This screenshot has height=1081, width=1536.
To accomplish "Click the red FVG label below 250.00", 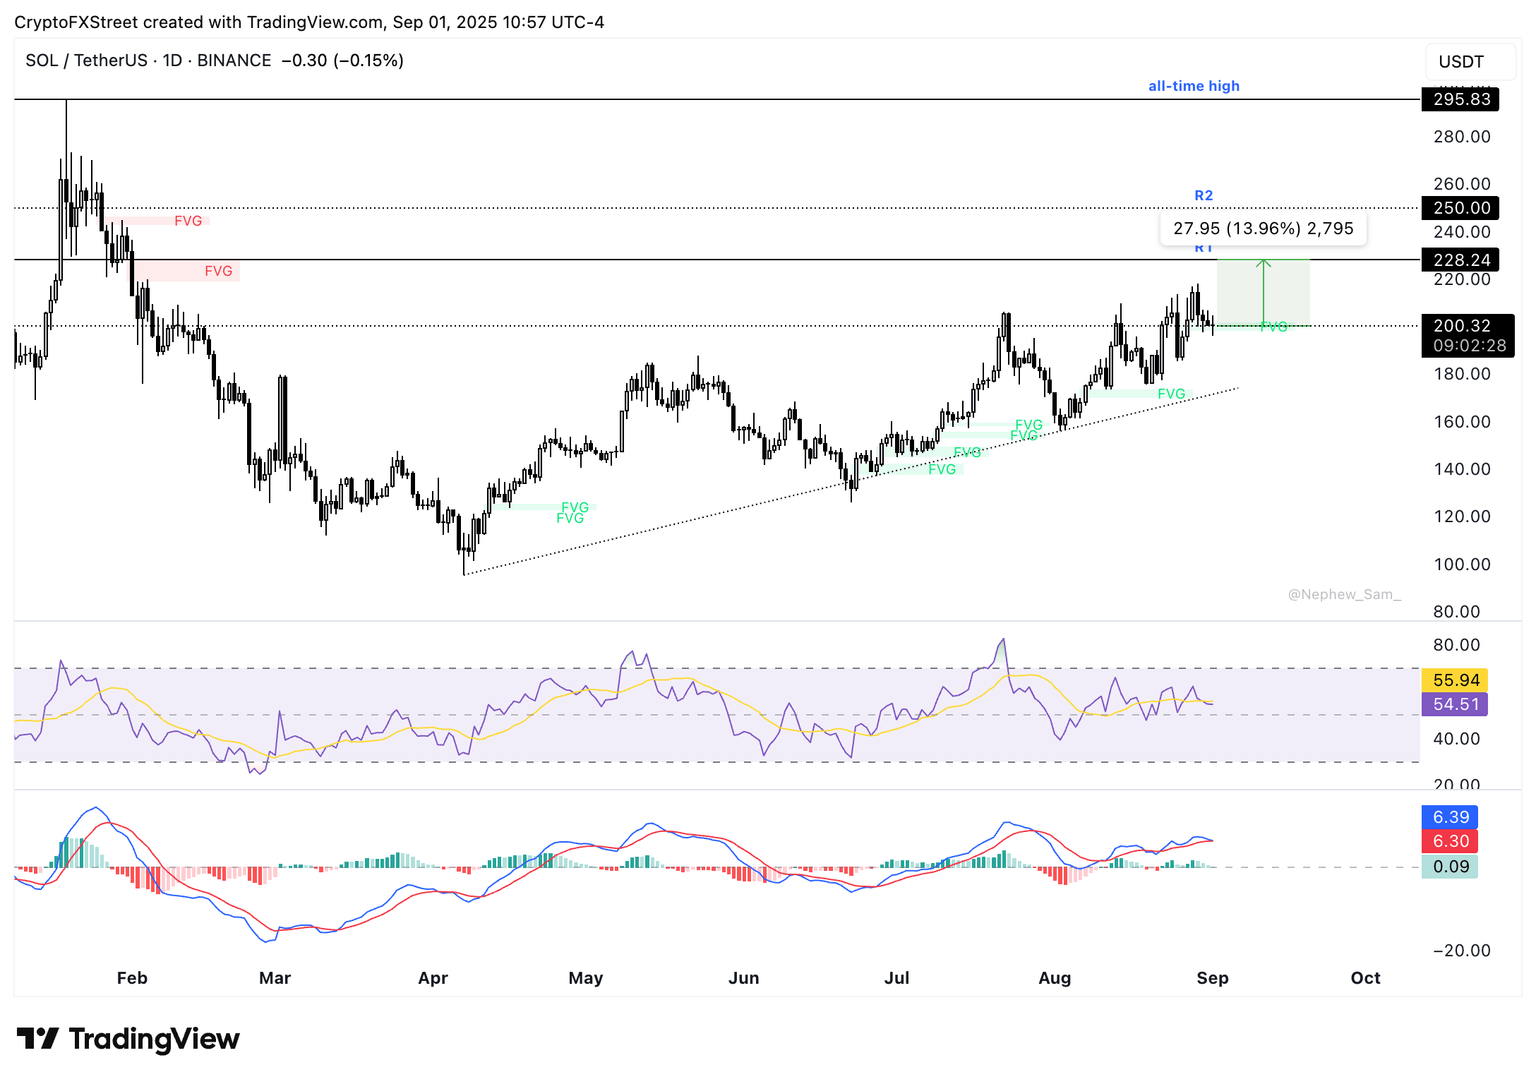I will coord(188,220).
